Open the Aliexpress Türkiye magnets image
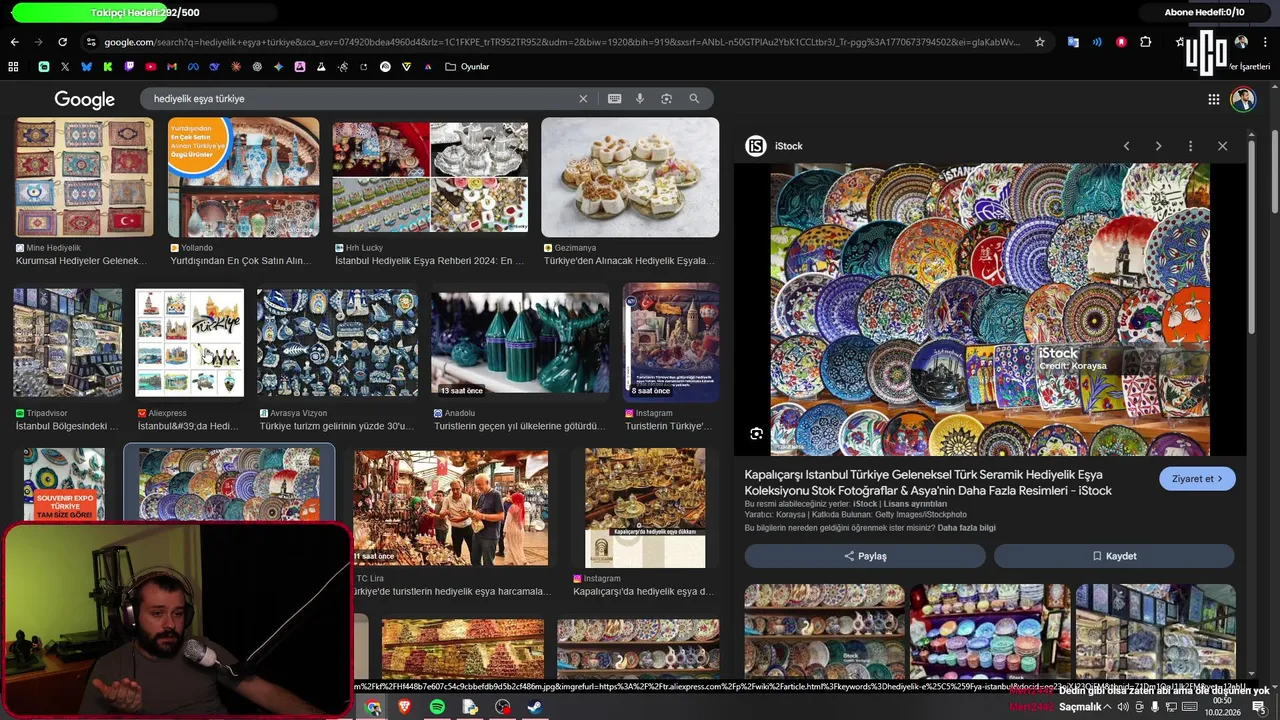The width and height of the screenshot is (1280, 720). [x=190, y=343]
